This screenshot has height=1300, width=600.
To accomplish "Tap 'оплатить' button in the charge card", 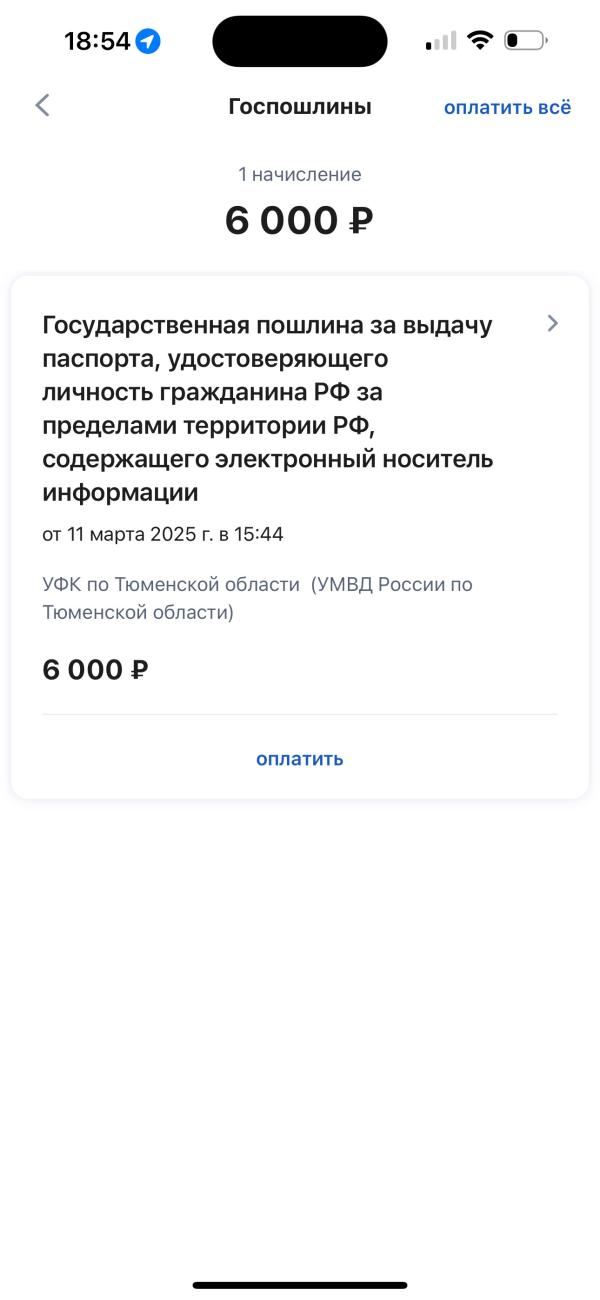I will (300, 759).
